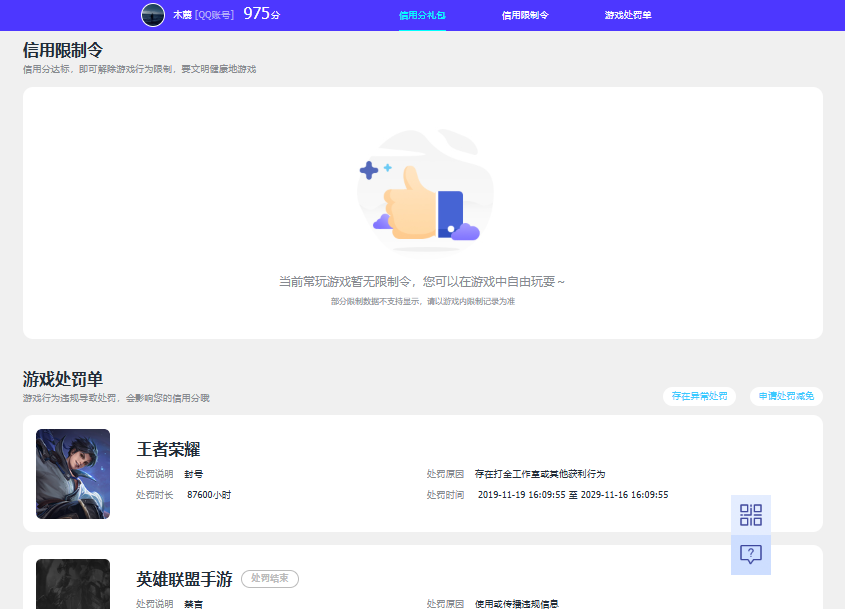845x609 pixels.
Task: Click the 部分限制数据不支持显示 note
Action: 422,301
